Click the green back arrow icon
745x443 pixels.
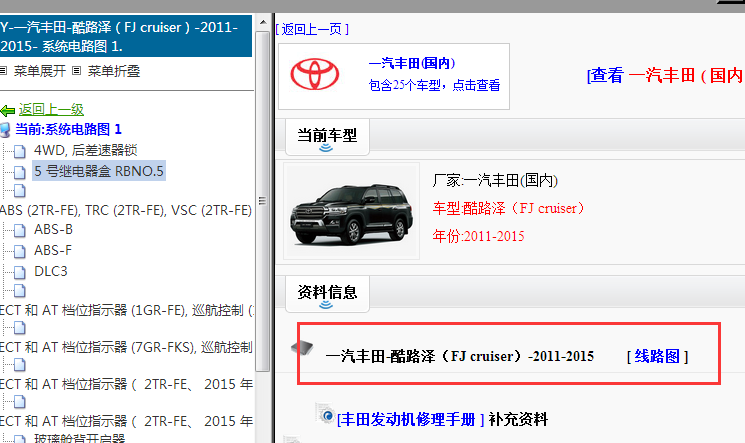coord(8,111)
